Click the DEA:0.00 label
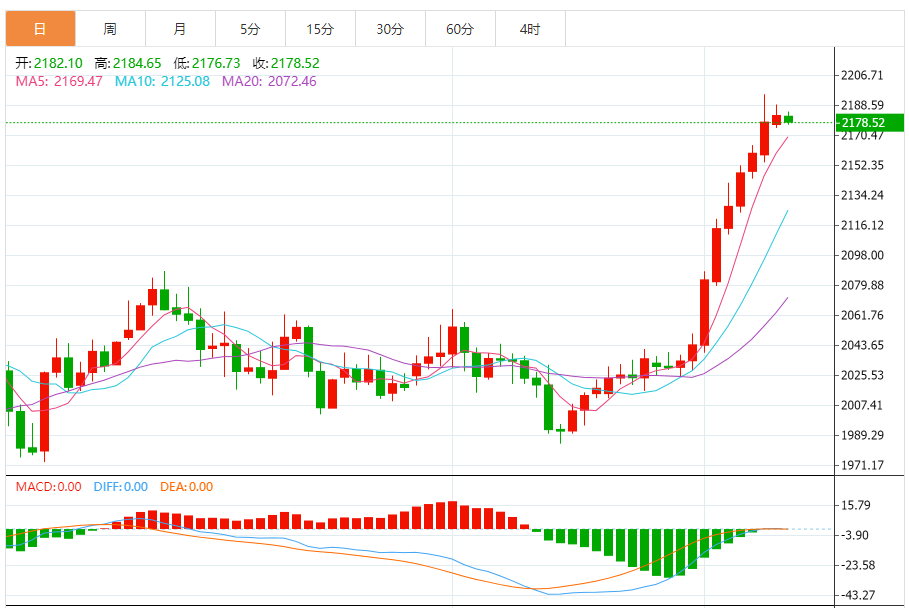Screen dimensions: 909x608 (x=187, y=487)
